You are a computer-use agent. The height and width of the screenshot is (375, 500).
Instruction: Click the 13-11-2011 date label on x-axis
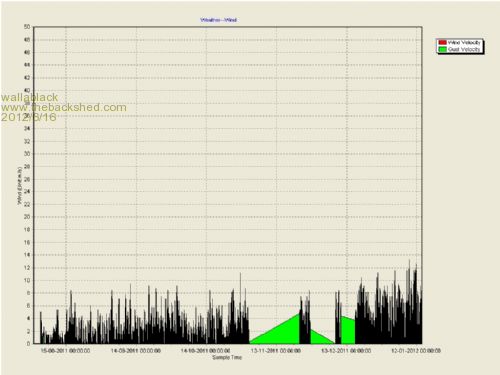click(x=276, y=351)
